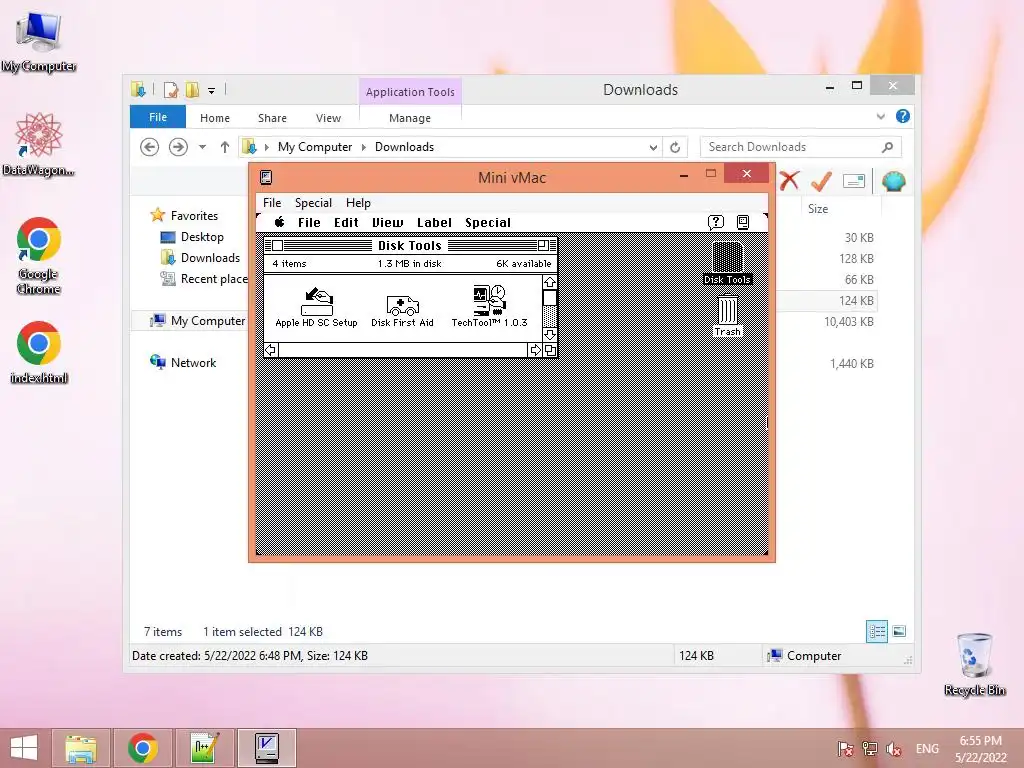Open the classic Mac Apple menu
Image resolution: width=1024 pixels, height=768 pixels.
[280, 222]
